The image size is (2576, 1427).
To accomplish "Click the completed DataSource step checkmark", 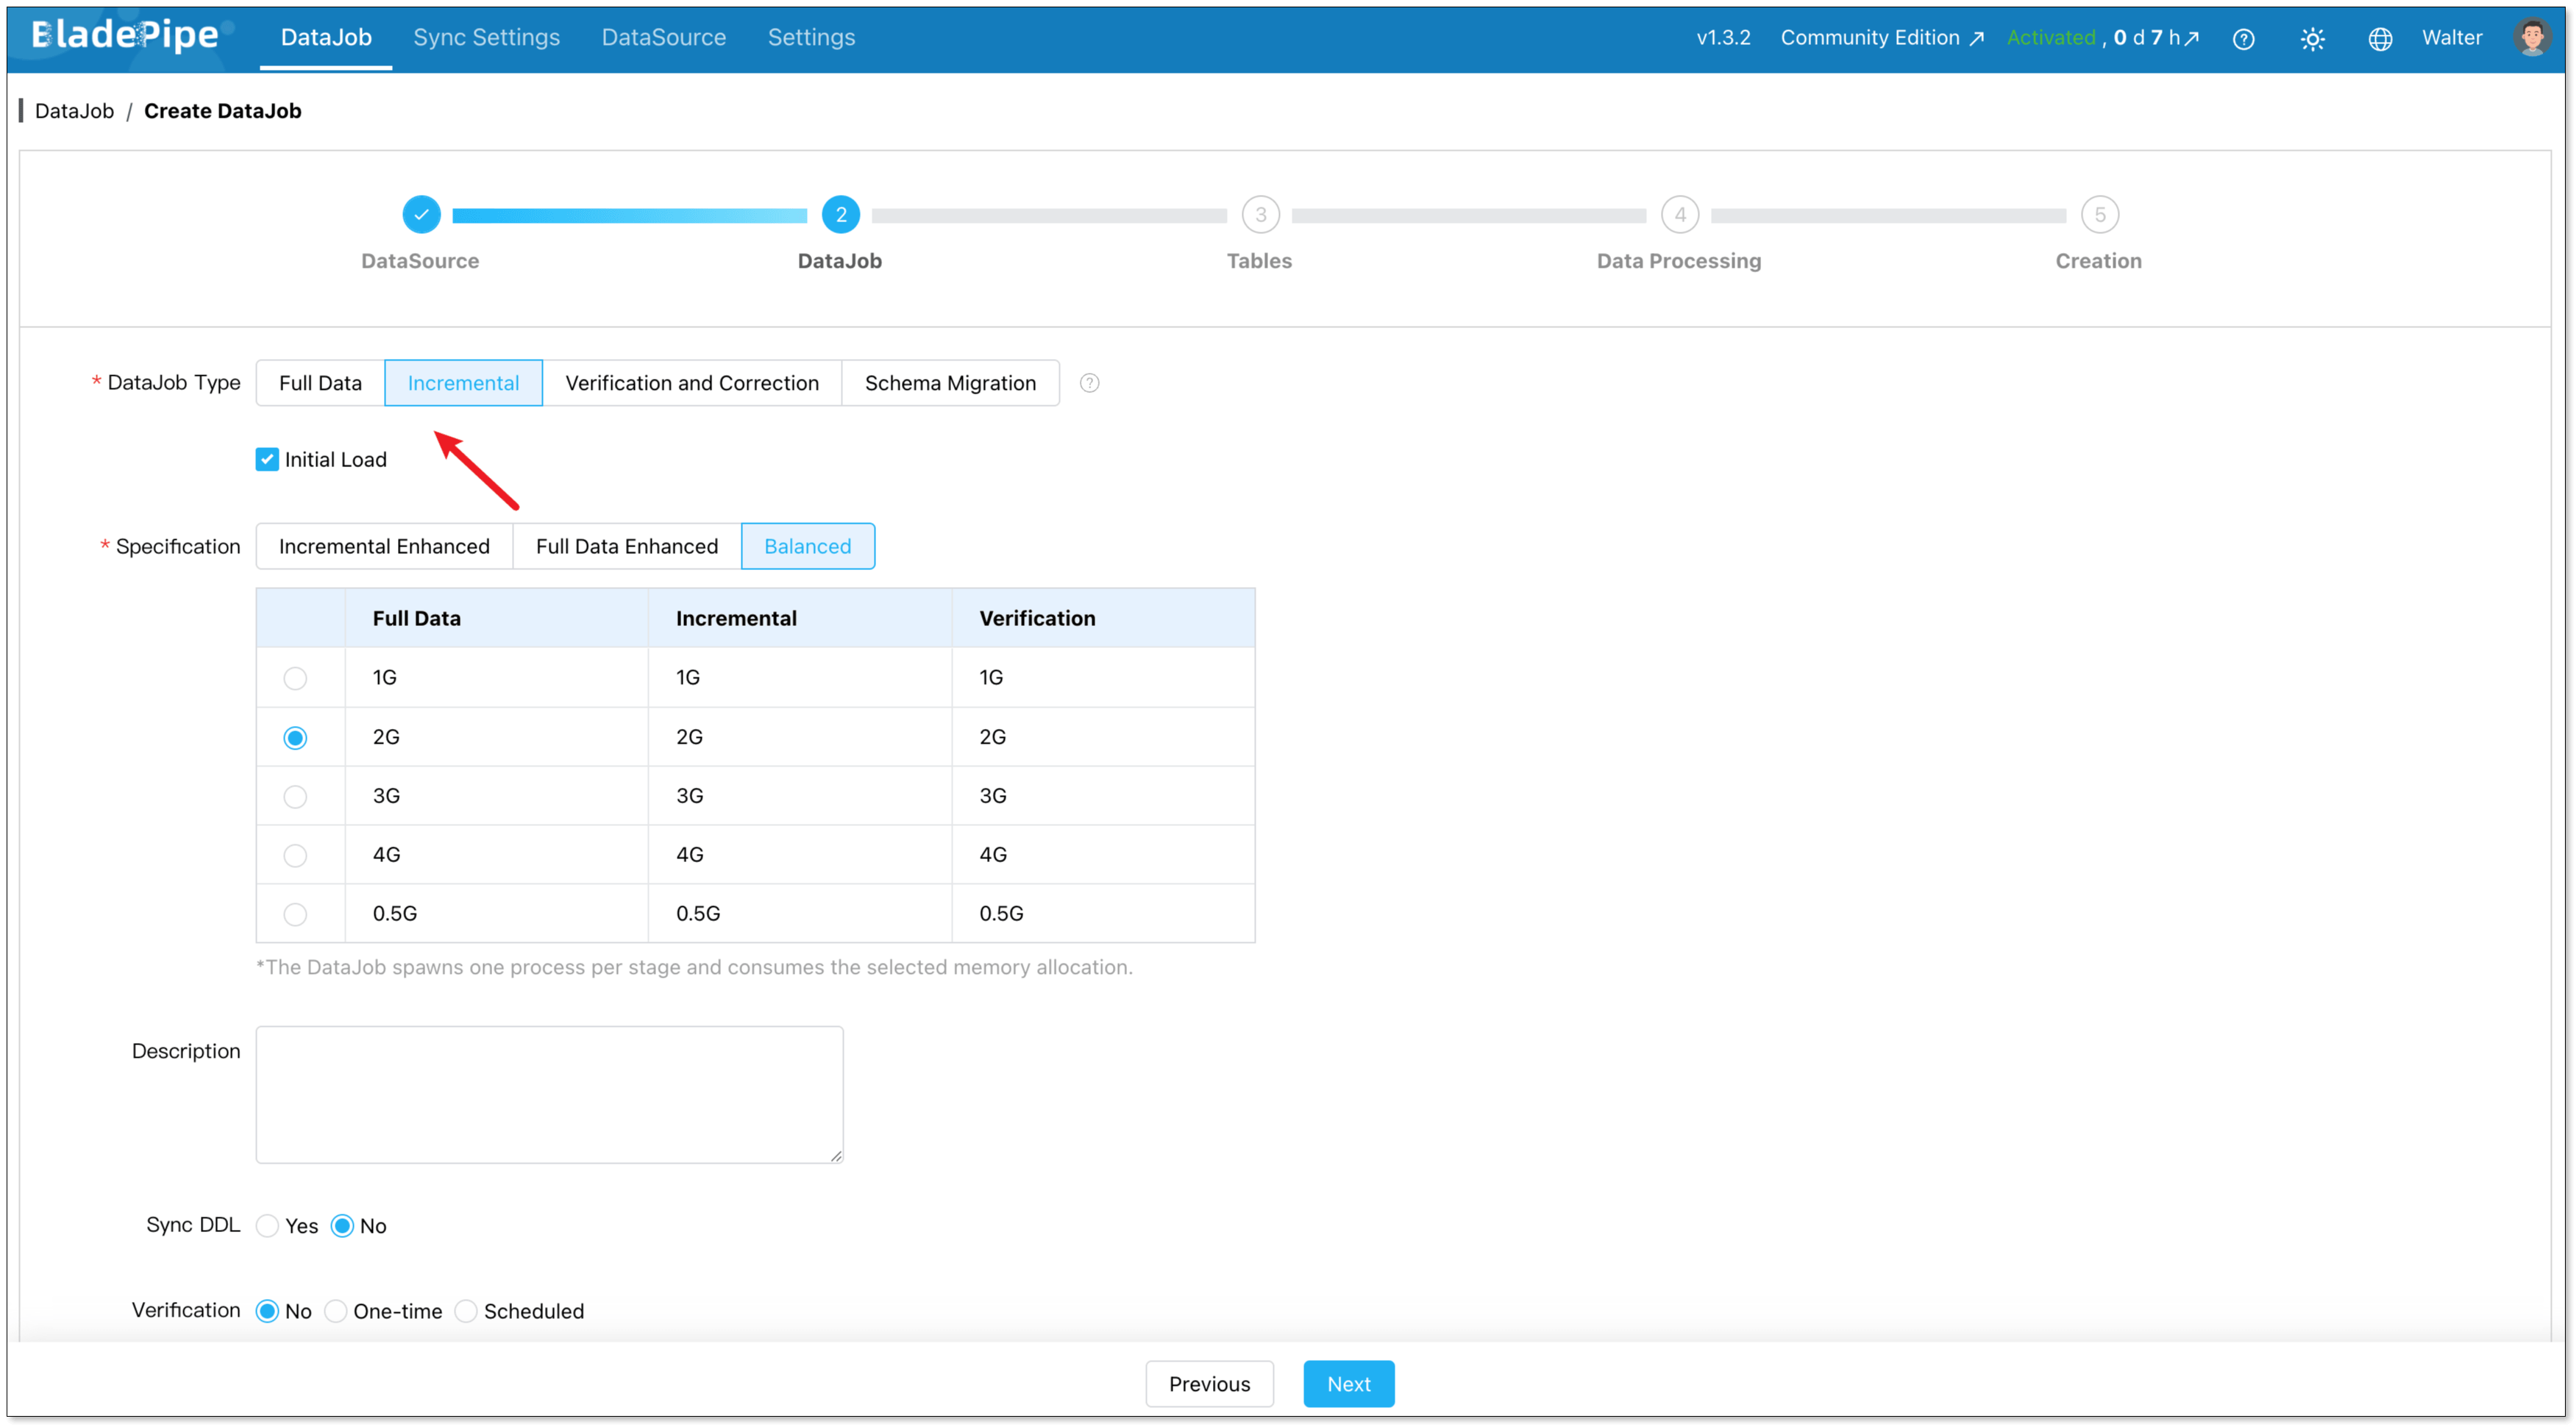I will click(421, 214).
